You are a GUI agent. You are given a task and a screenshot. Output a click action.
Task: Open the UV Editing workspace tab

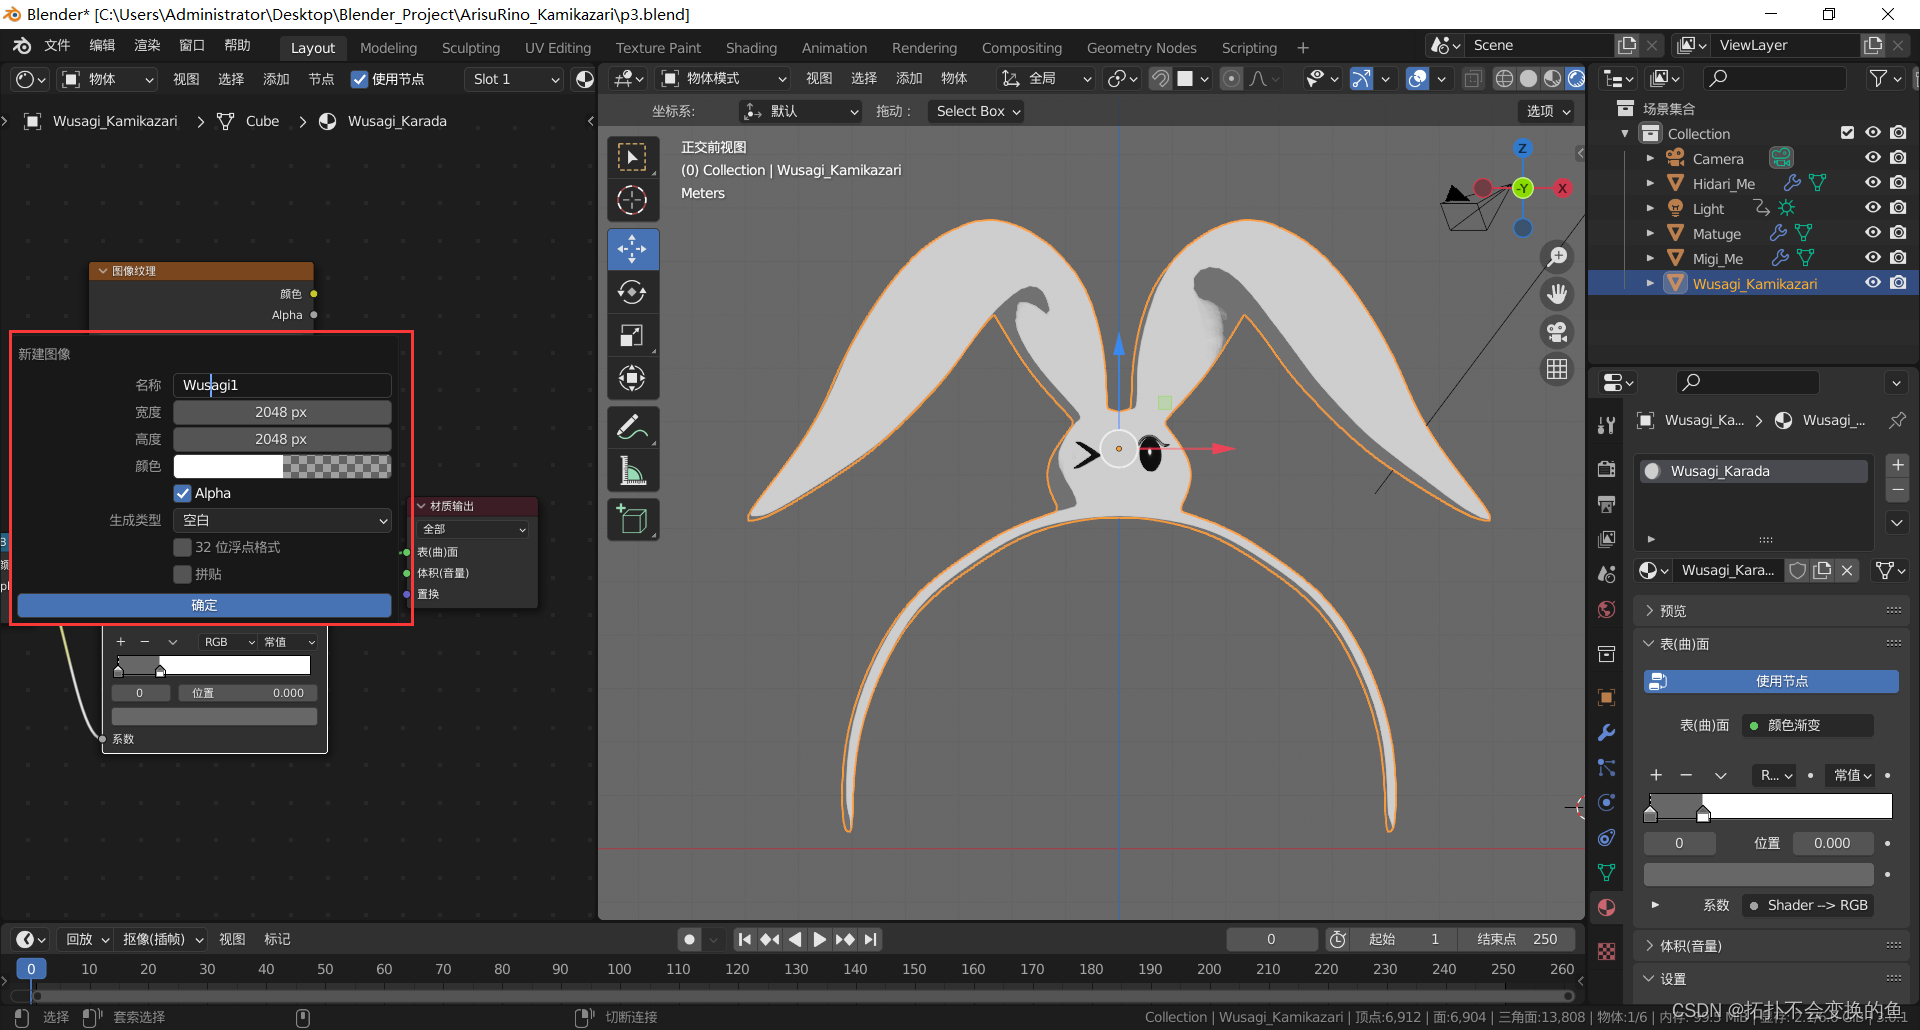pyautogui.click(x=557, y=48)
